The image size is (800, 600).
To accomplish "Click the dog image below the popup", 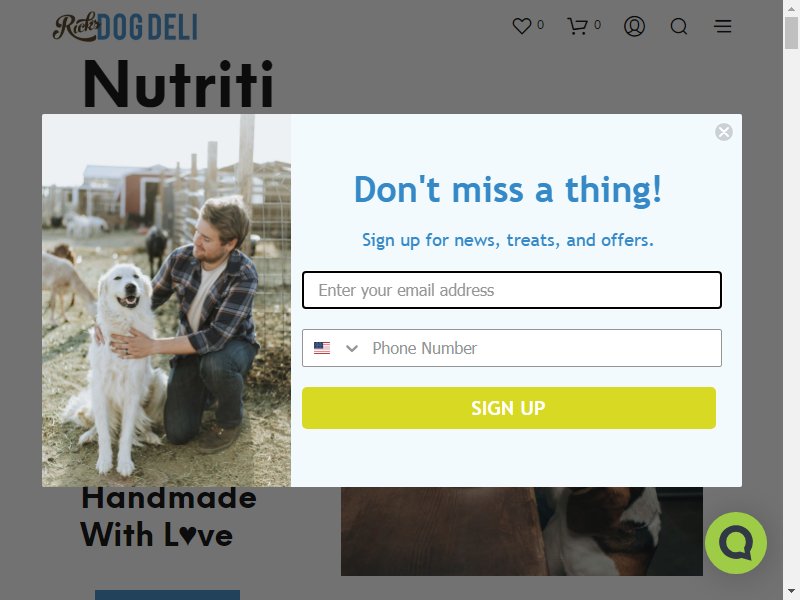I will pos(521,531).
